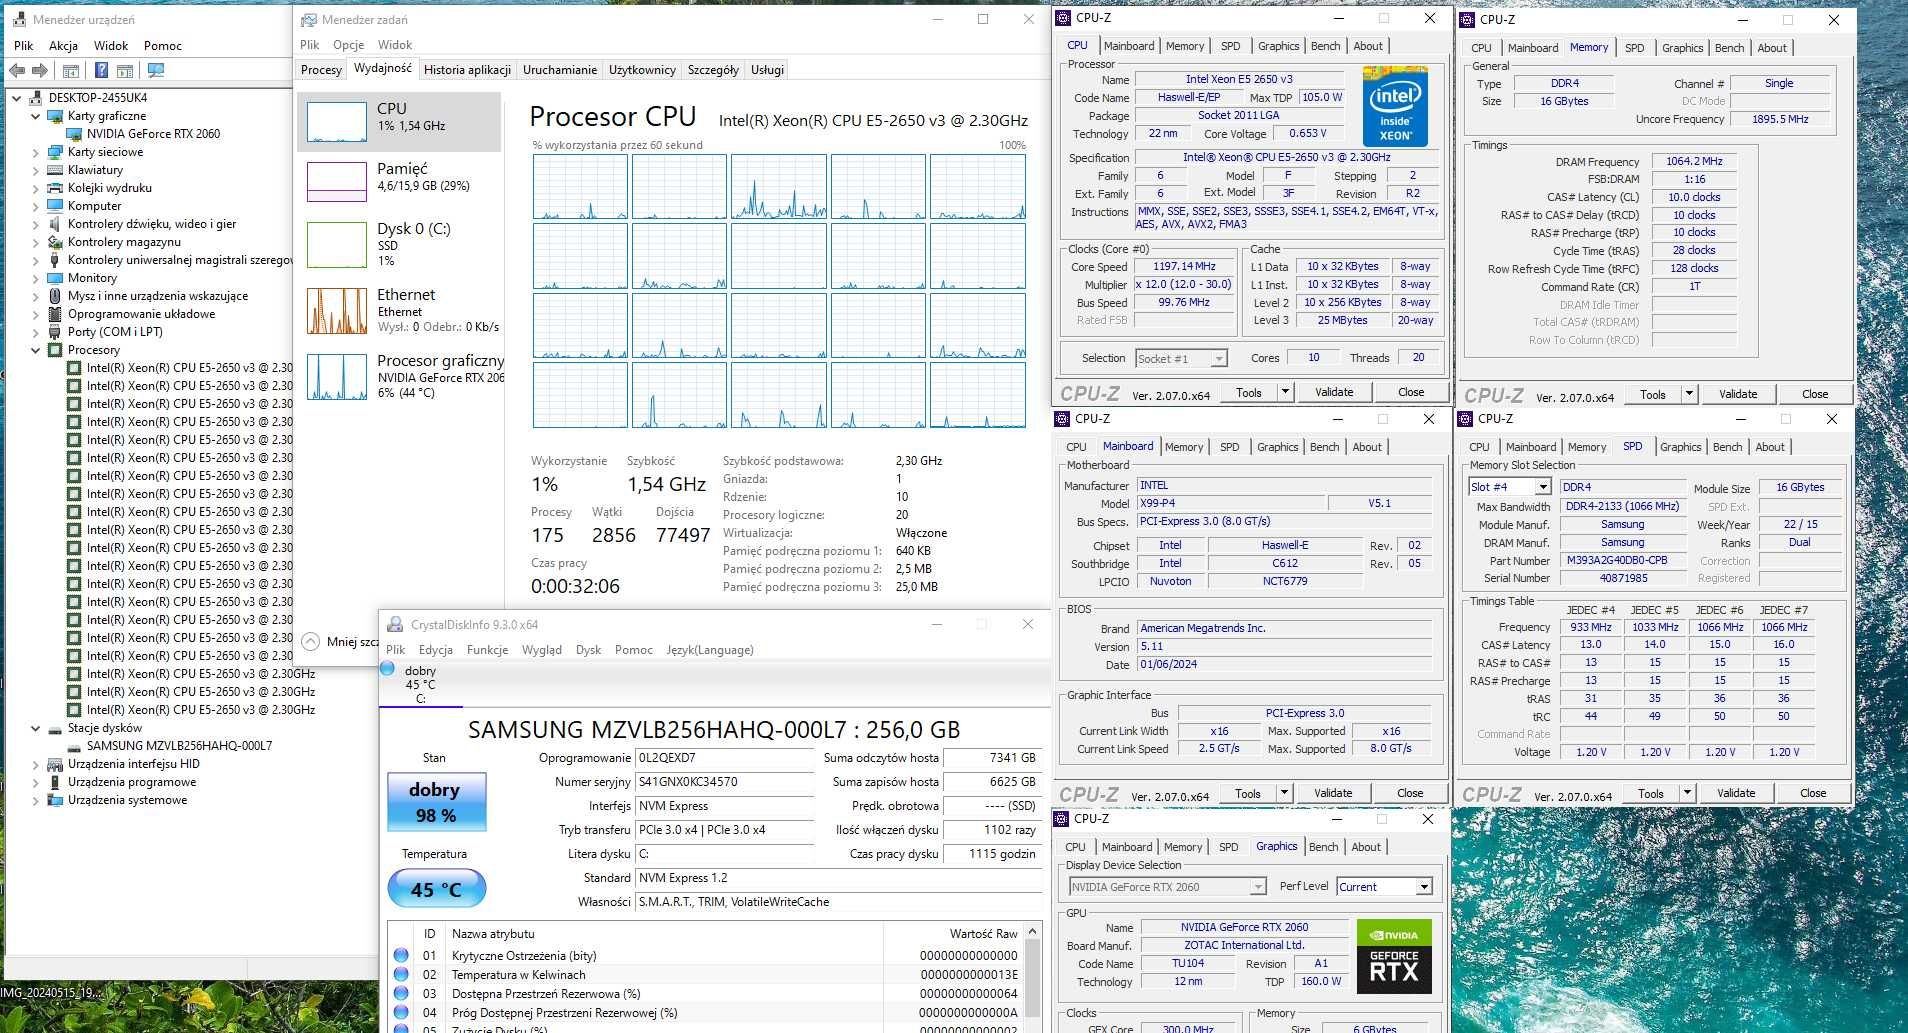Expand the Monitory tree node
This screenshot has height=1033, width=1908.
(36, 278)
